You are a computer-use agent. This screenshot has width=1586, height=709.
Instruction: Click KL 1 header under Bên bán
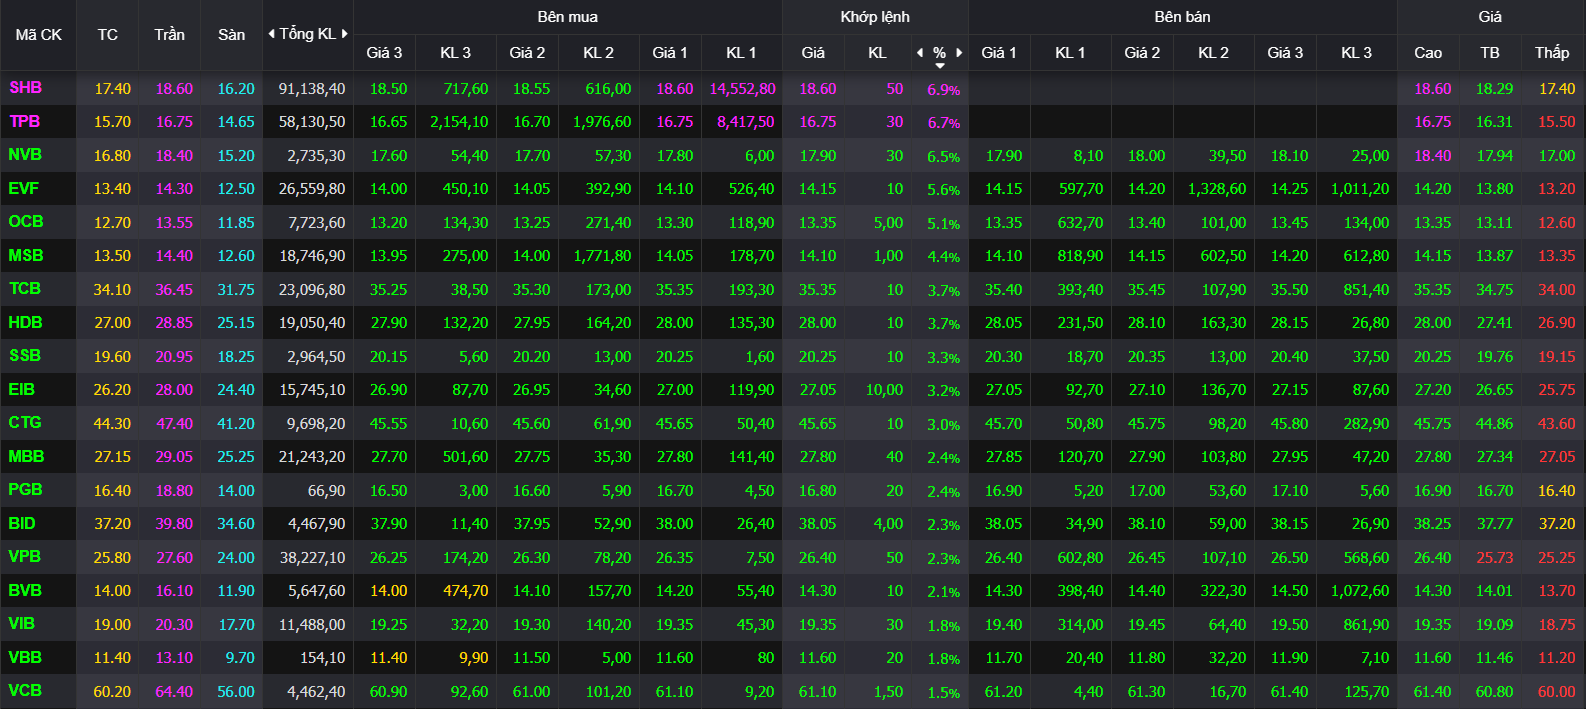coord(1070,53)
